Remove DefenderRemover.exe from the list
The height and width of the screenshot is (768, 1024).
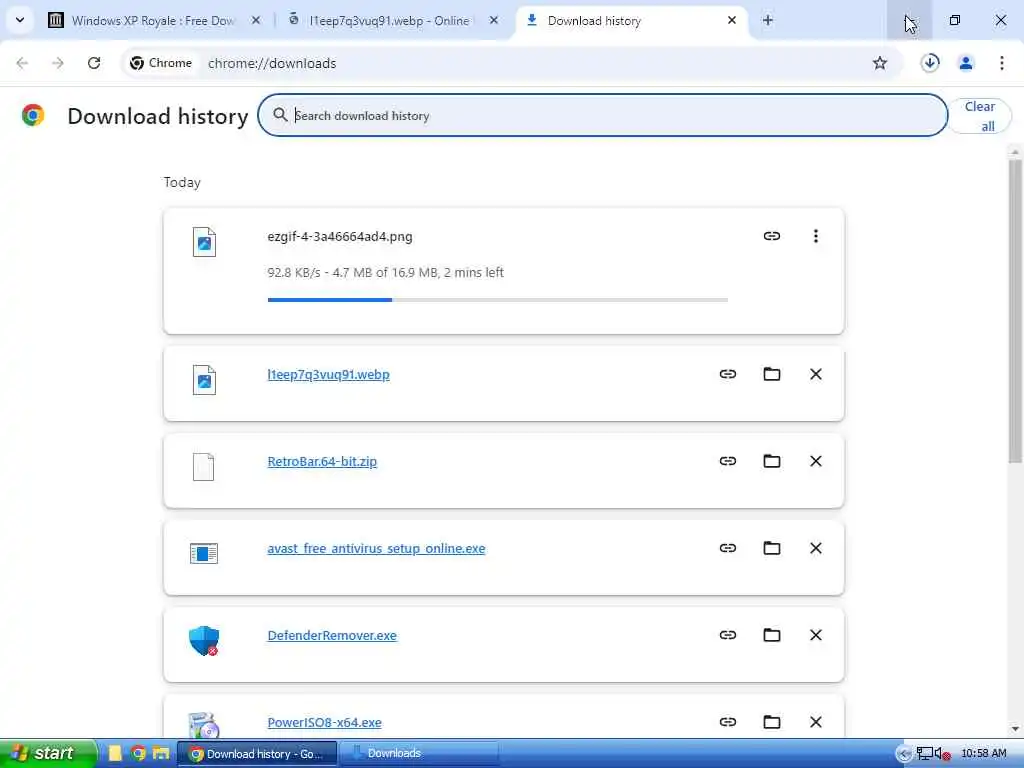click(x=815, y=635)
